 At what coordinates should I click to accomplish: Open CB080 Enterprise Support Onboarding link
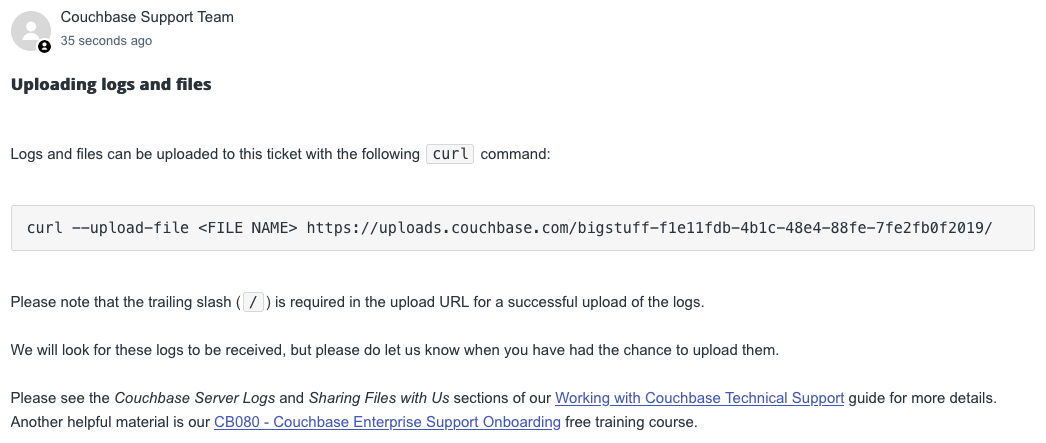tap(387, 422)
